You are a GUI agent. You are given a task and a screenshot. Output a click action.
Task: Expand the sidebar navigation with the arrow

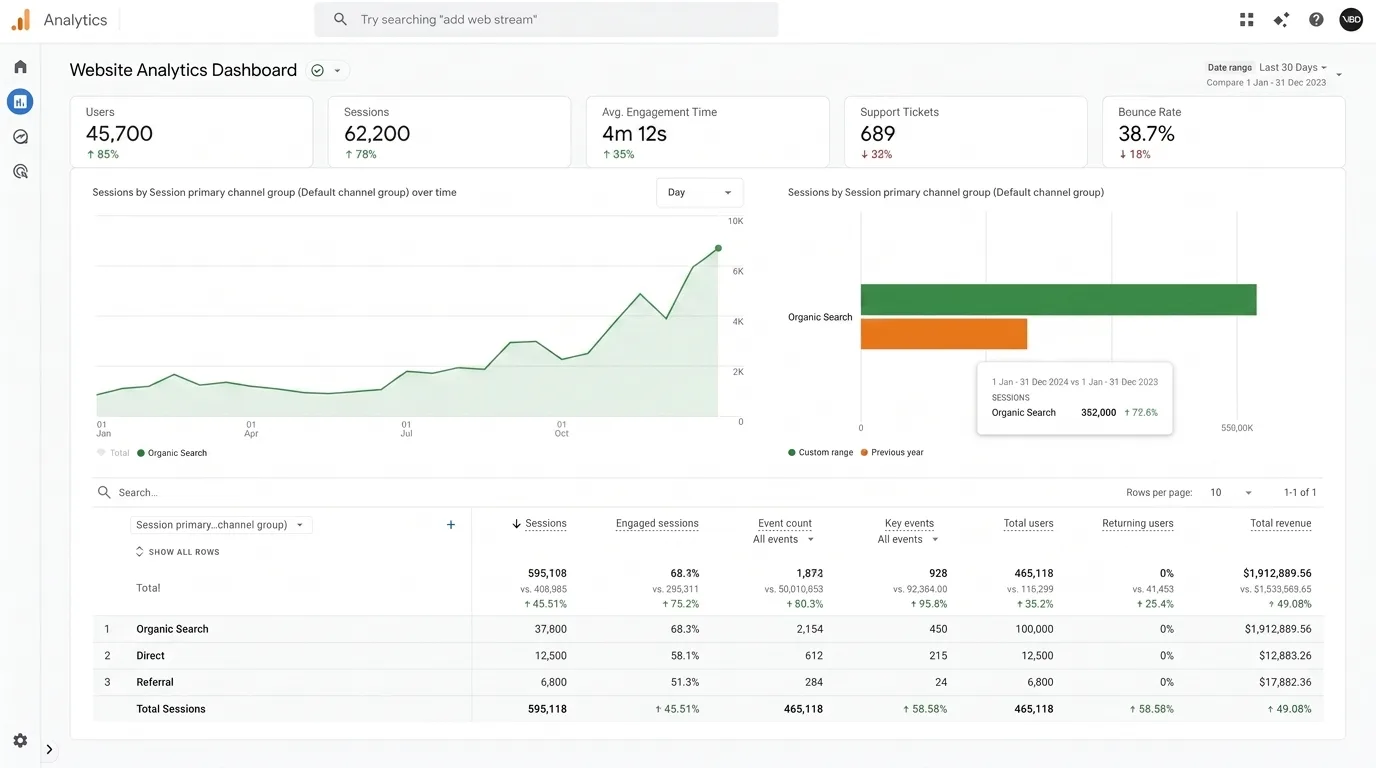coord(49,750)
